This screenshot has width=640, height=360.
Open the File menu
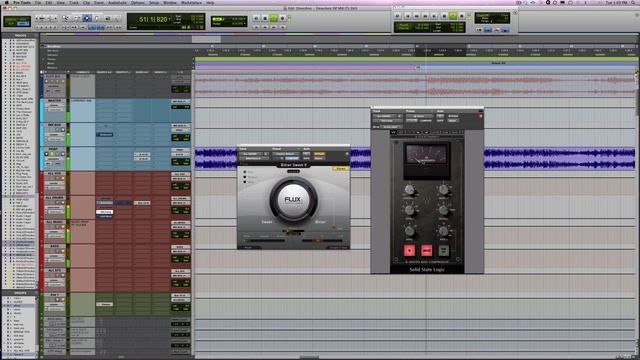(x=38, y=2)
